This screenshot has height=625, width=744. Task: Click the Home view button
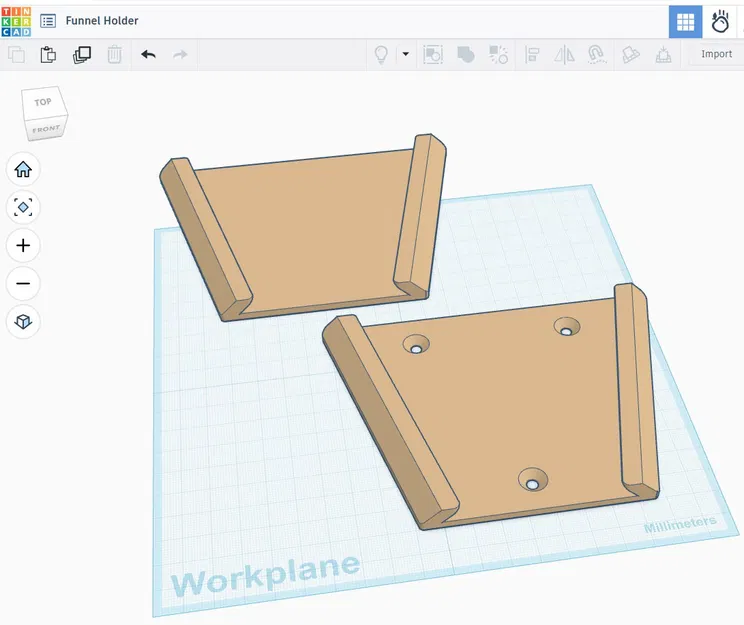[23, 169]
